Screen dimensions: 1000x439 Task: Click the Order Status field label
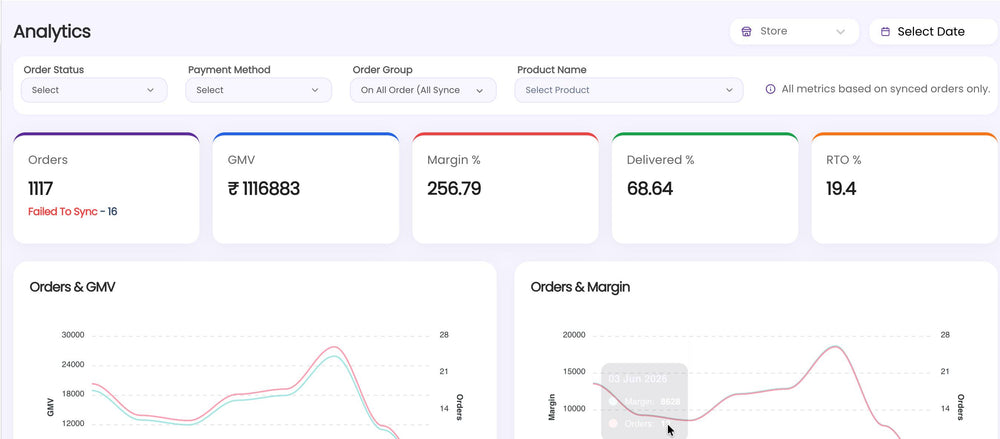[x=54, y=70]
